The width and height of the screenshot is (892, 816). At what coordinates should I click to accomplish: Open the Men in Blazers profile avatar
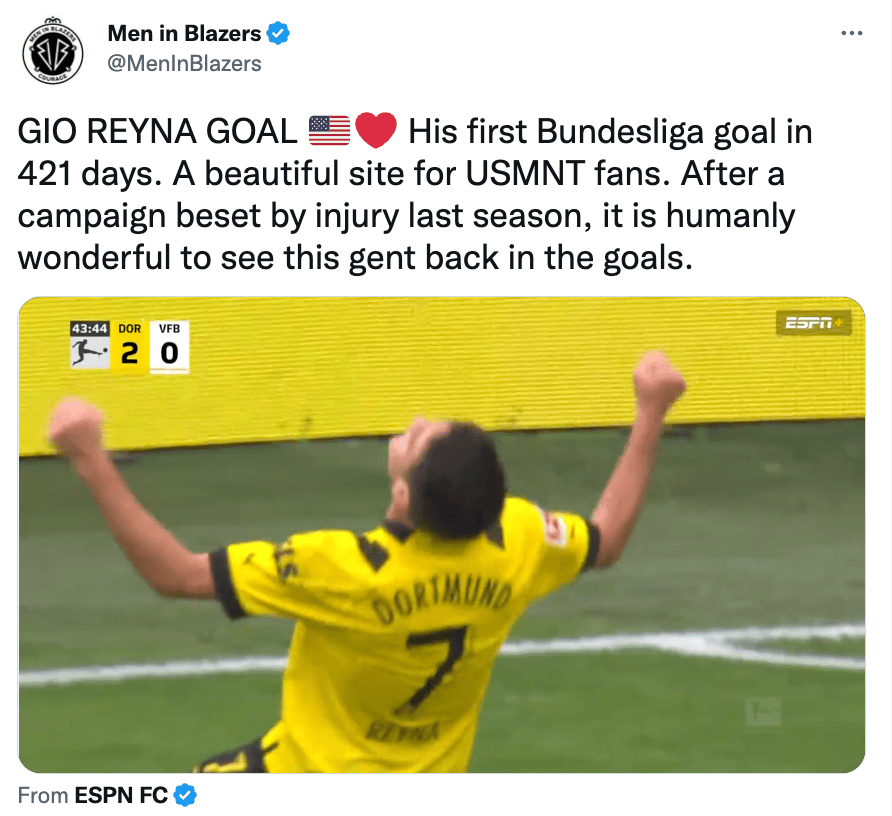point(53,51)
